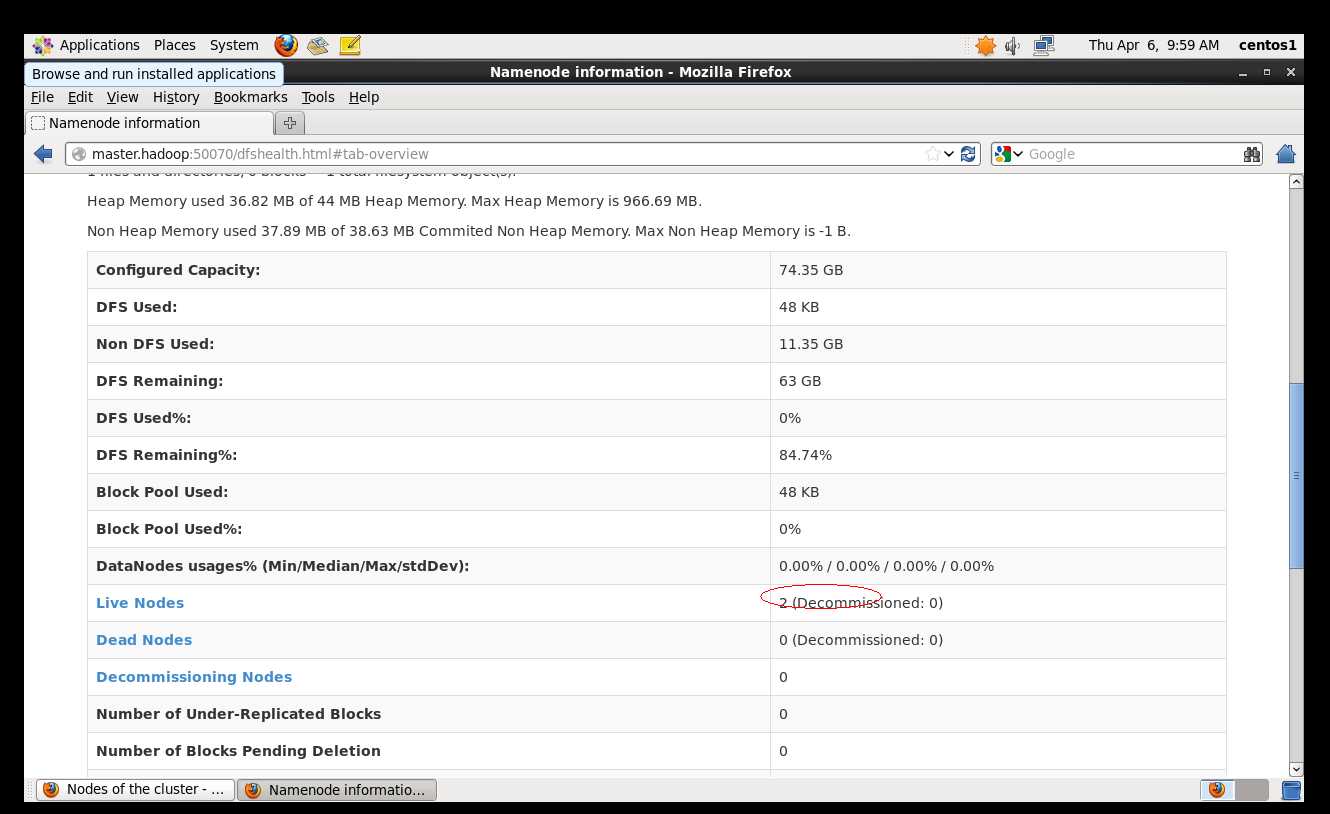Open the File menu in Firefox
Viewport: 1330px width, 814px height.
pos(42,97)
